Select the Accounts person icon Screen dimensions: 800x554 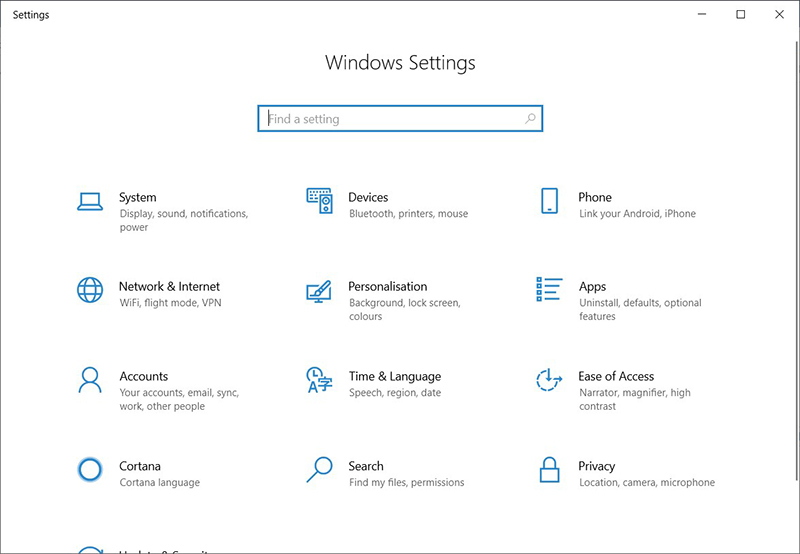90,380
